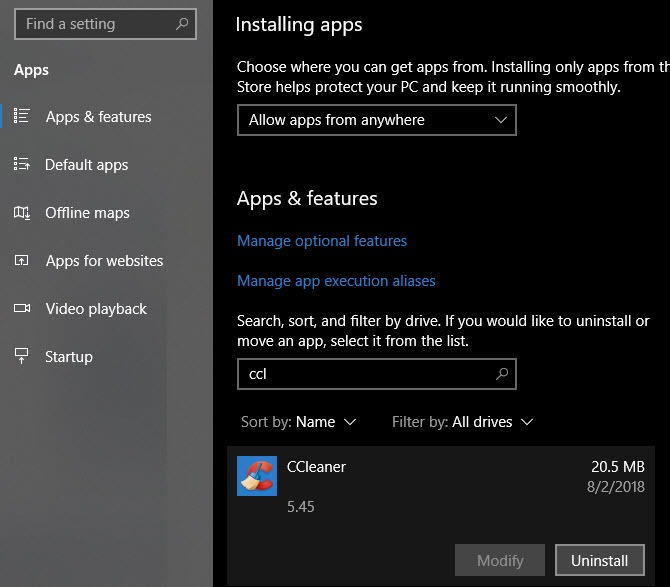Uninstall CCleaner

(599, 561)
